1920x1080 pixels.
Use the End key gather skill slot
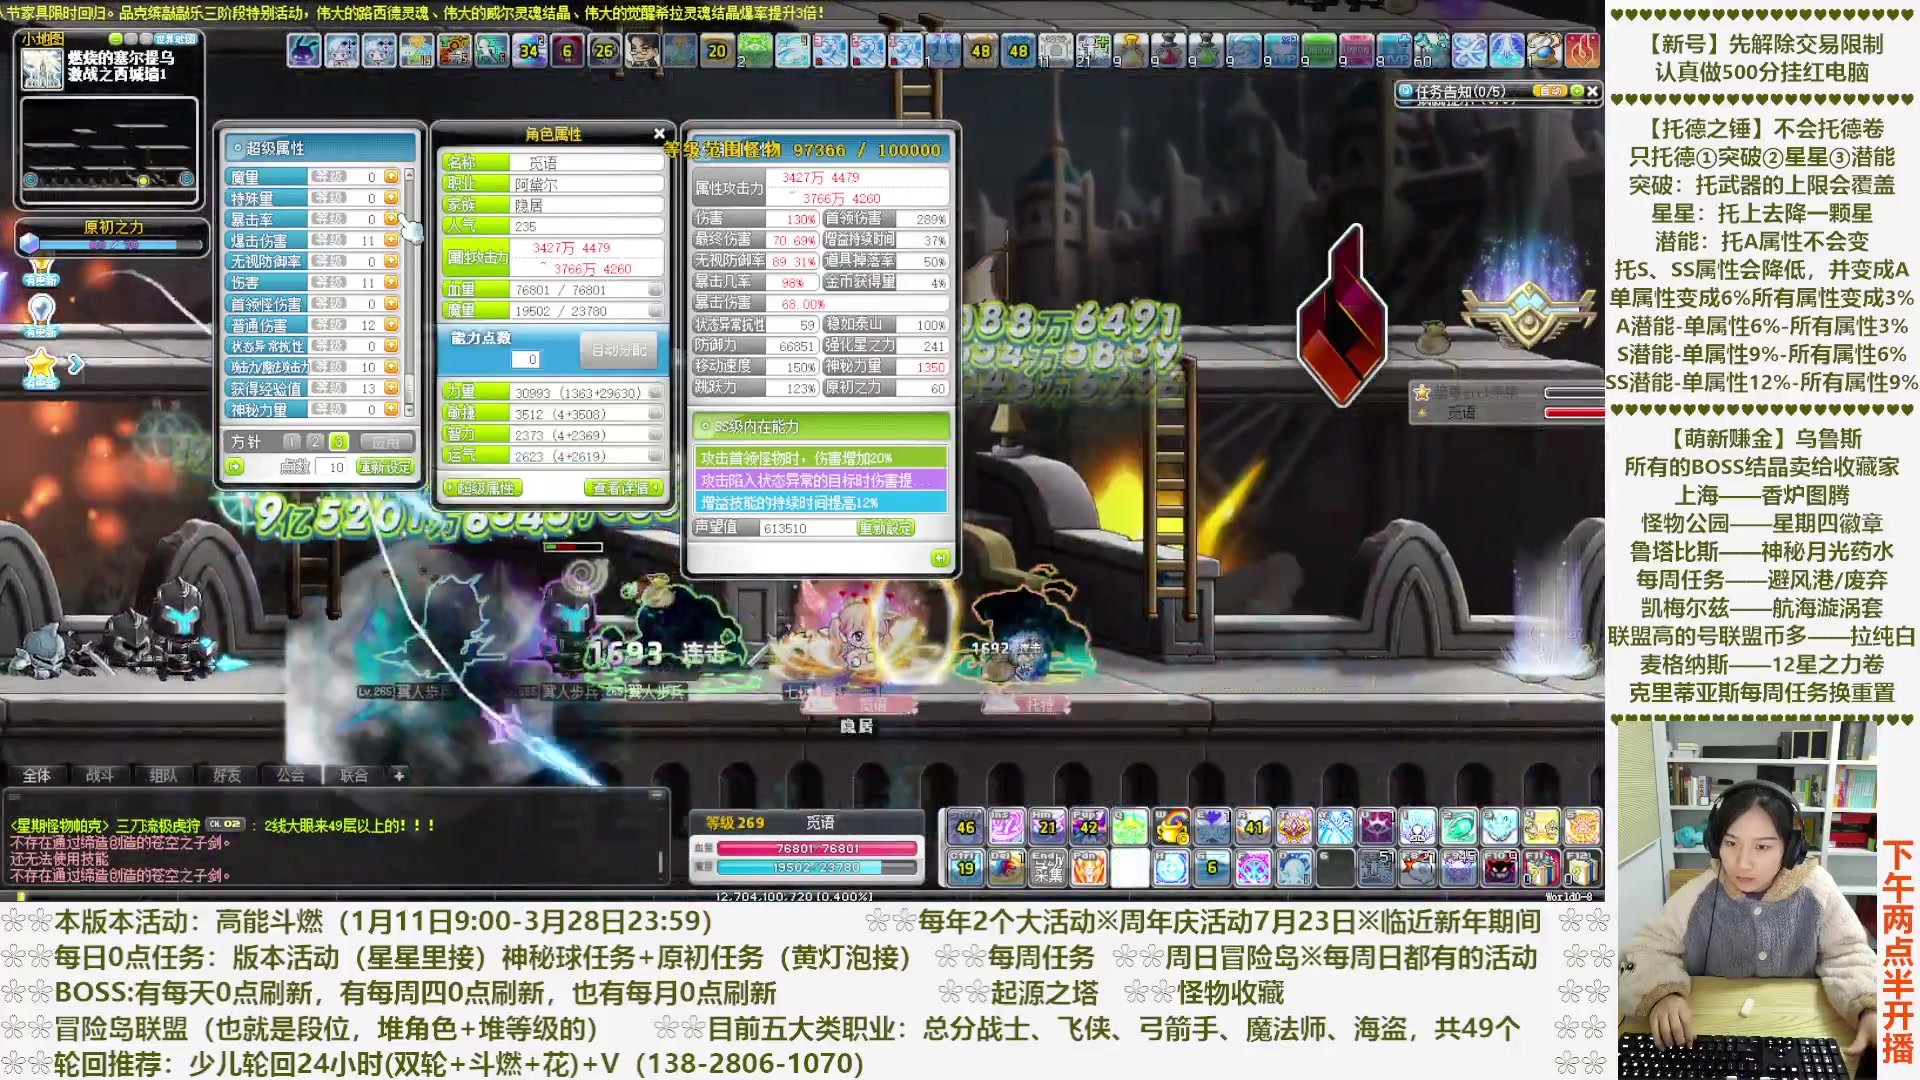[1047, 868]
